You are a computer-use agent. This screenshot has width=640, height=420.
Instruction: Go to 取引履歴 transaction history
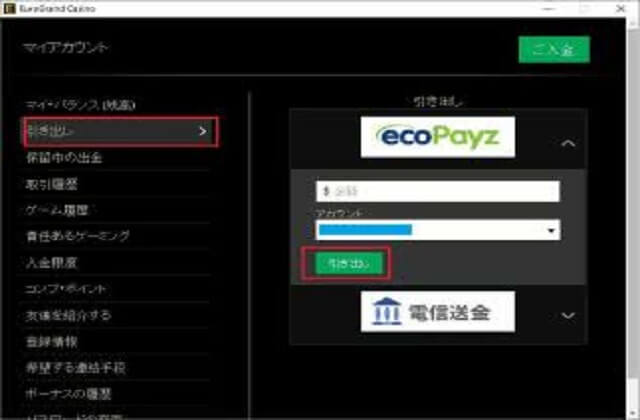50,183
